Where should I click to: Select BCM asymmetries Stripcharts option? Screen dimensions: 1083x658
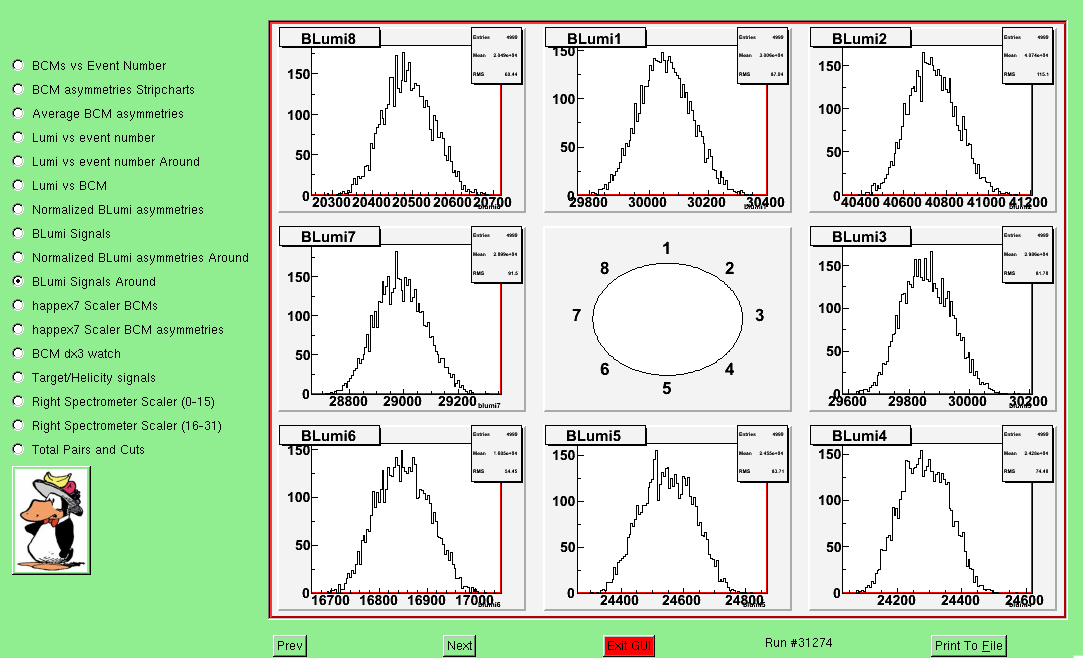pyautogui.click(x=19, y=90)
